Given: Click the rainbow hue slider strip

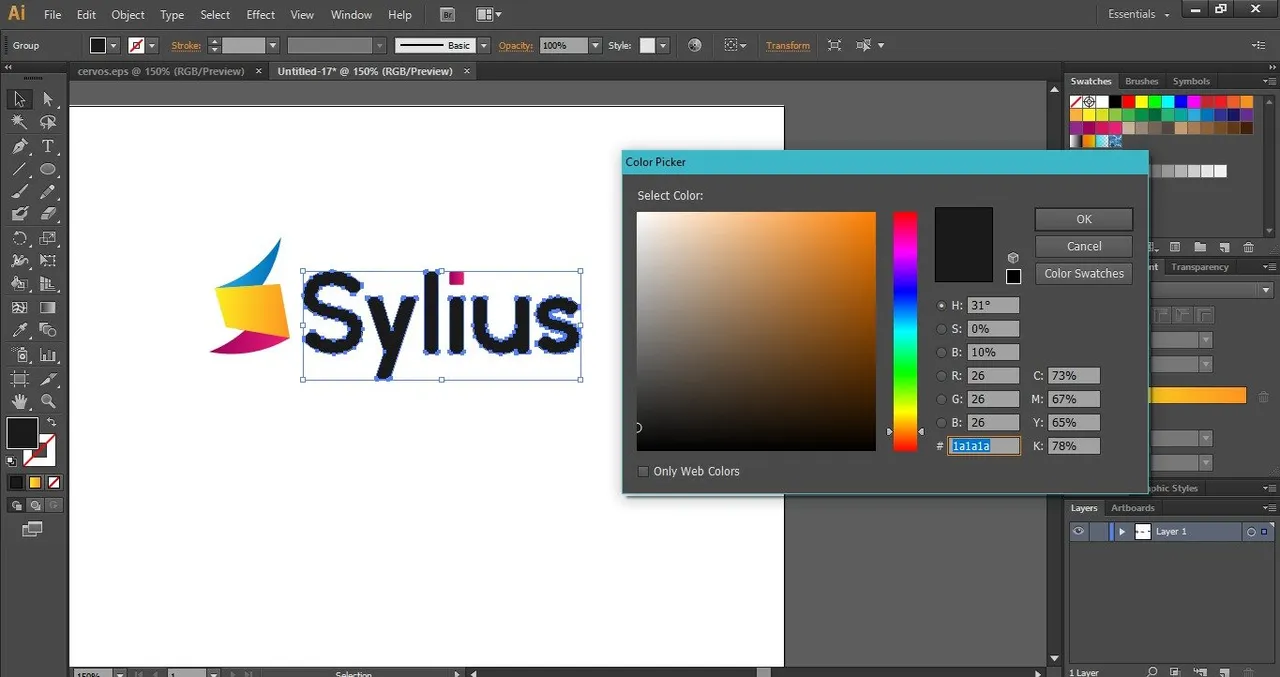Looking at the screenshot, I should 905,331.
